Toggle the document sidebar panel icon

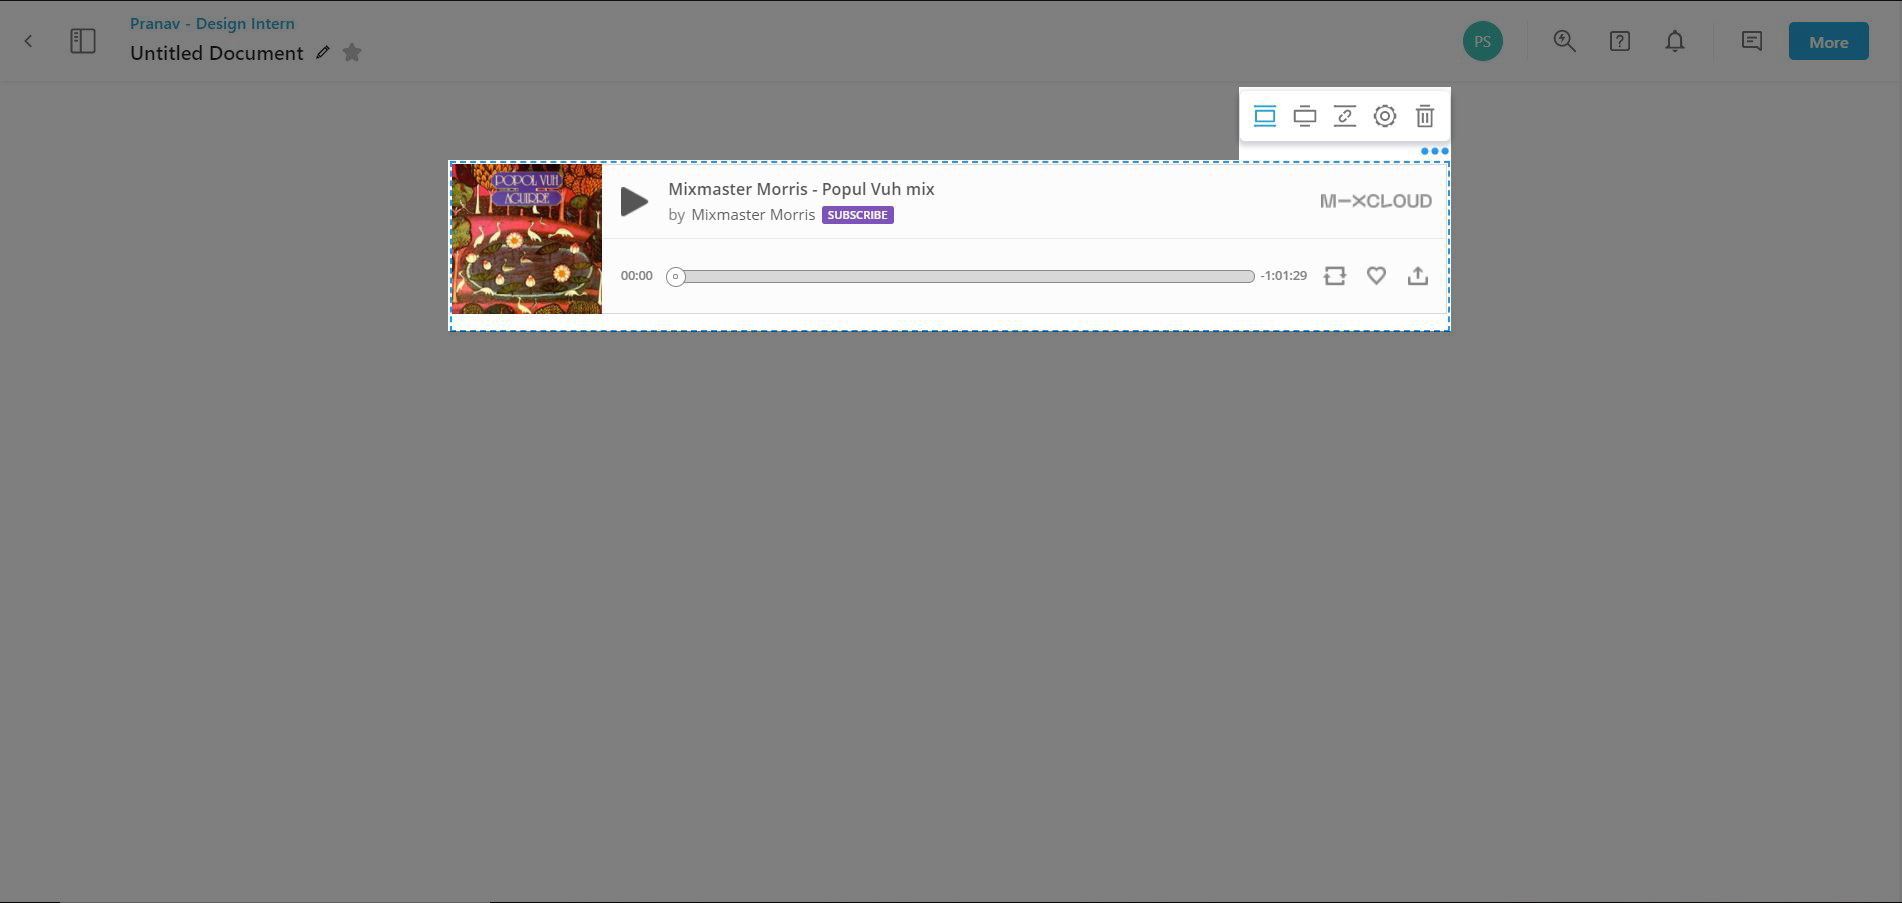pos(83,41)
